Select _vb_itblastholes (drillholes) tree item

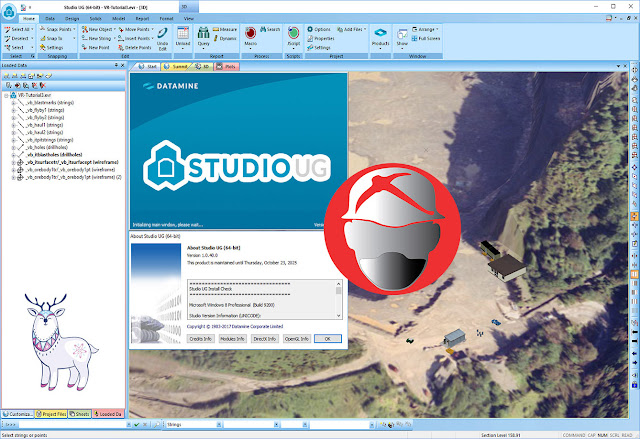pyautogui.click(x=54, y=155)
